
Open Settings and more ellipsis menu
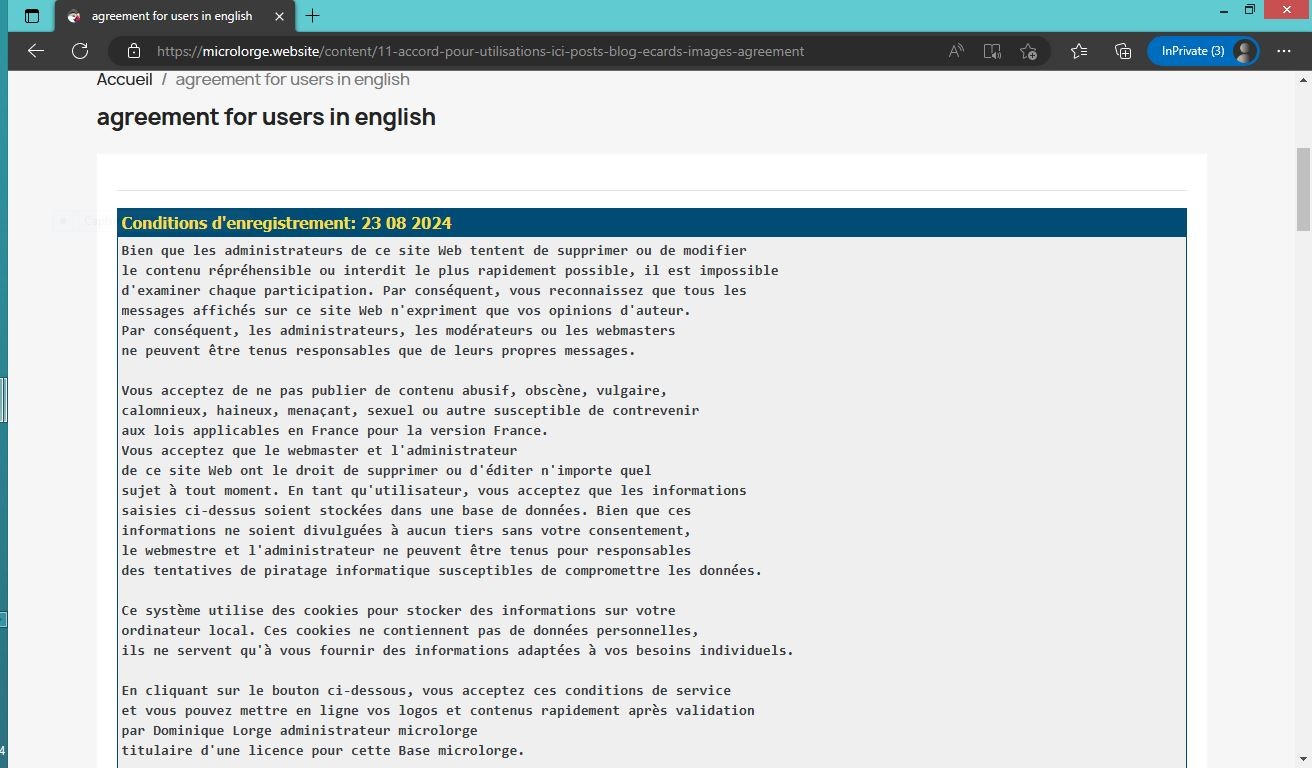pyautogui.click(x=1284, y=51)
